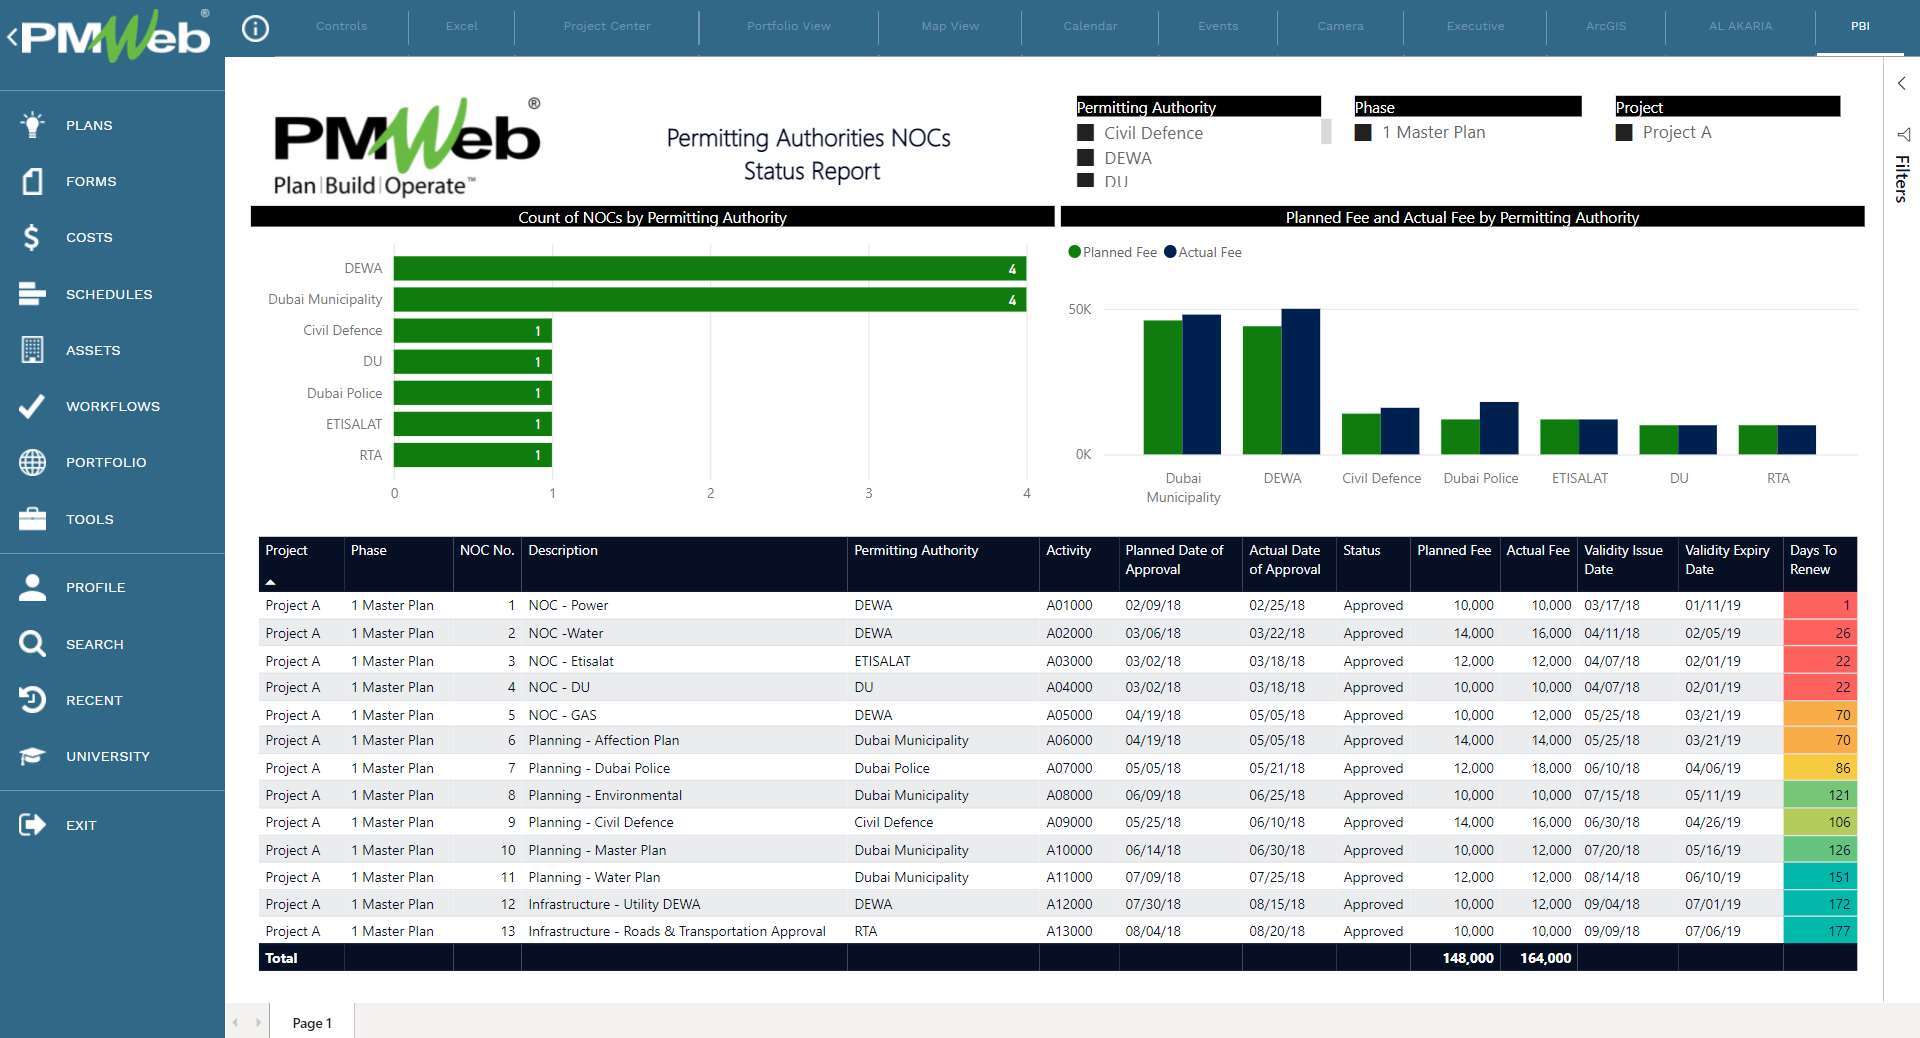Click the Workflows checkmark icon
The height and width of the screenshot is (1038, 1920).
point(32,406)
